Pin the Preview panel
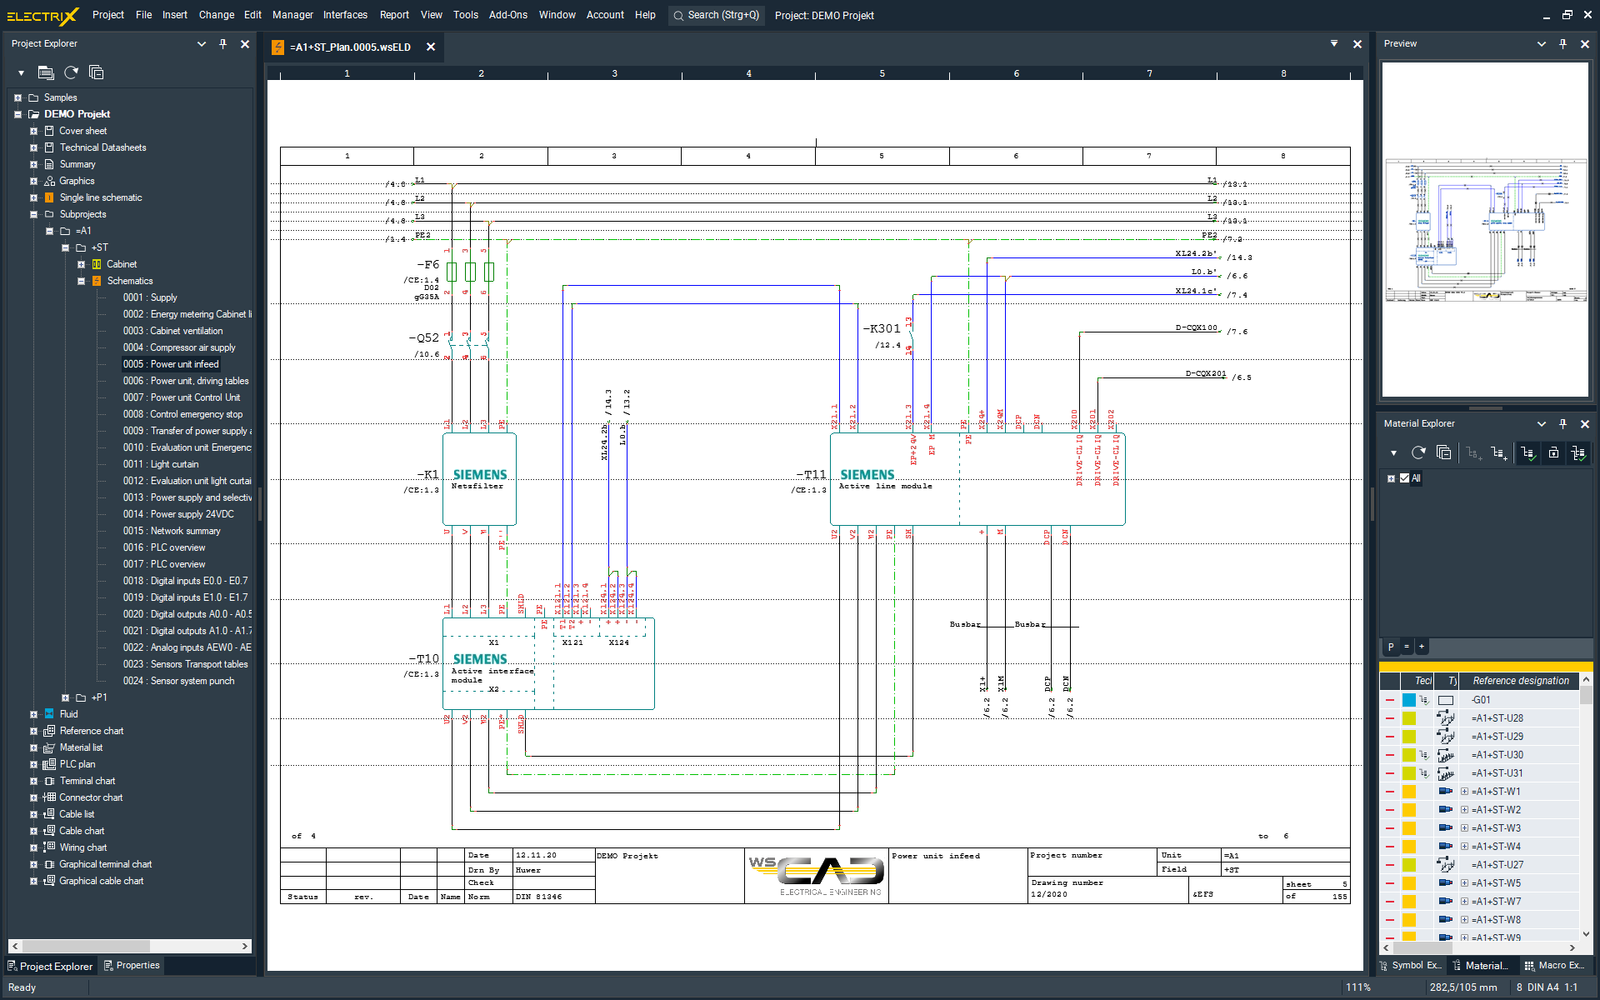Screen dimensions: 1600x1000 pyautogui.click(x=1563, y=44)
